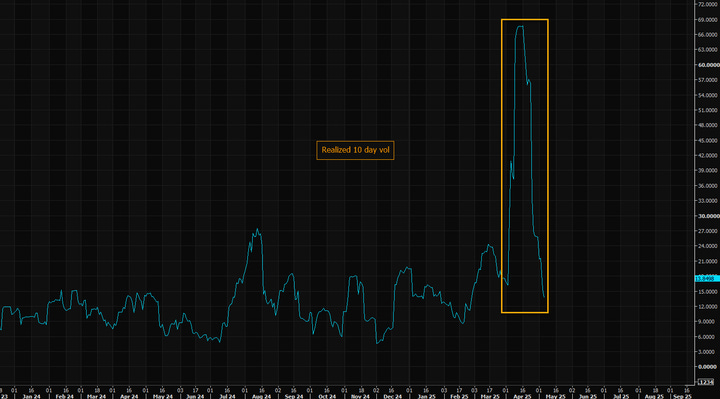Click the 24.0000 y-axis label
This screenshot has height=399, width=720.
tap(708, 246)
